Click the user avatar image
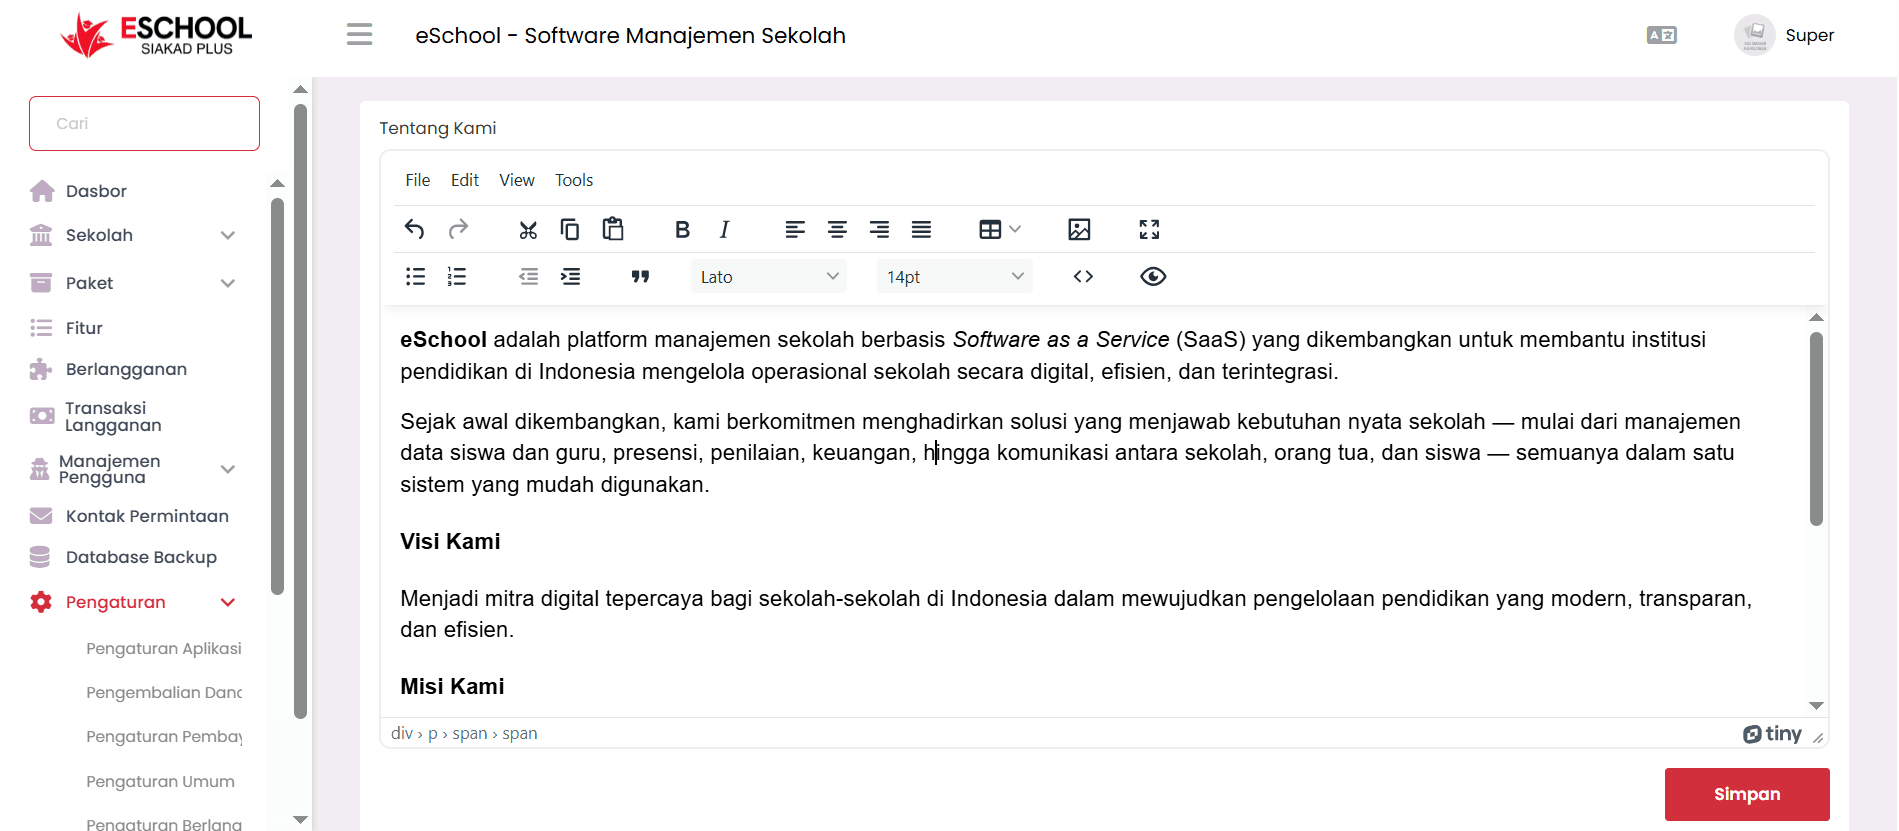 [x=1755, y=35]
